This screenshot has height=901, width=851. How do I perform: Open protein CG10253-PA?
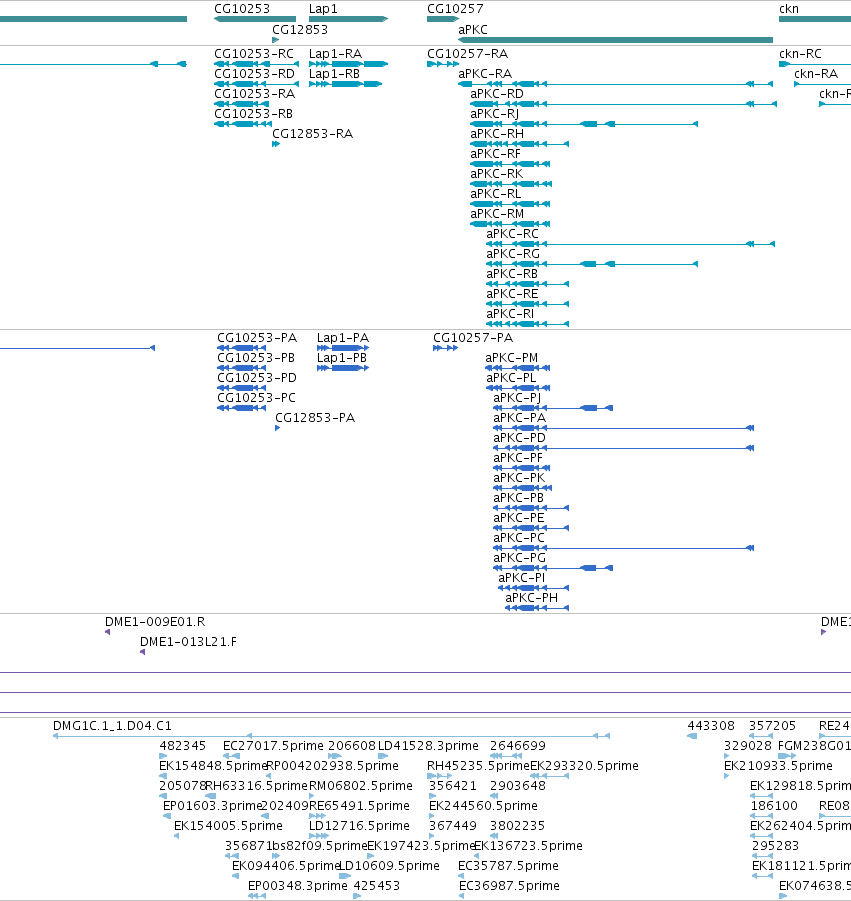pyautogui.click(x=257, y=338)
